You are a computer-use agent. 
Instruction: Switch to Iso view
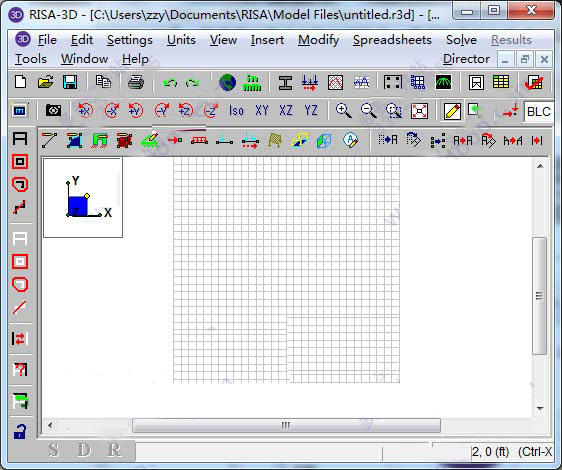tap(236, 111)
